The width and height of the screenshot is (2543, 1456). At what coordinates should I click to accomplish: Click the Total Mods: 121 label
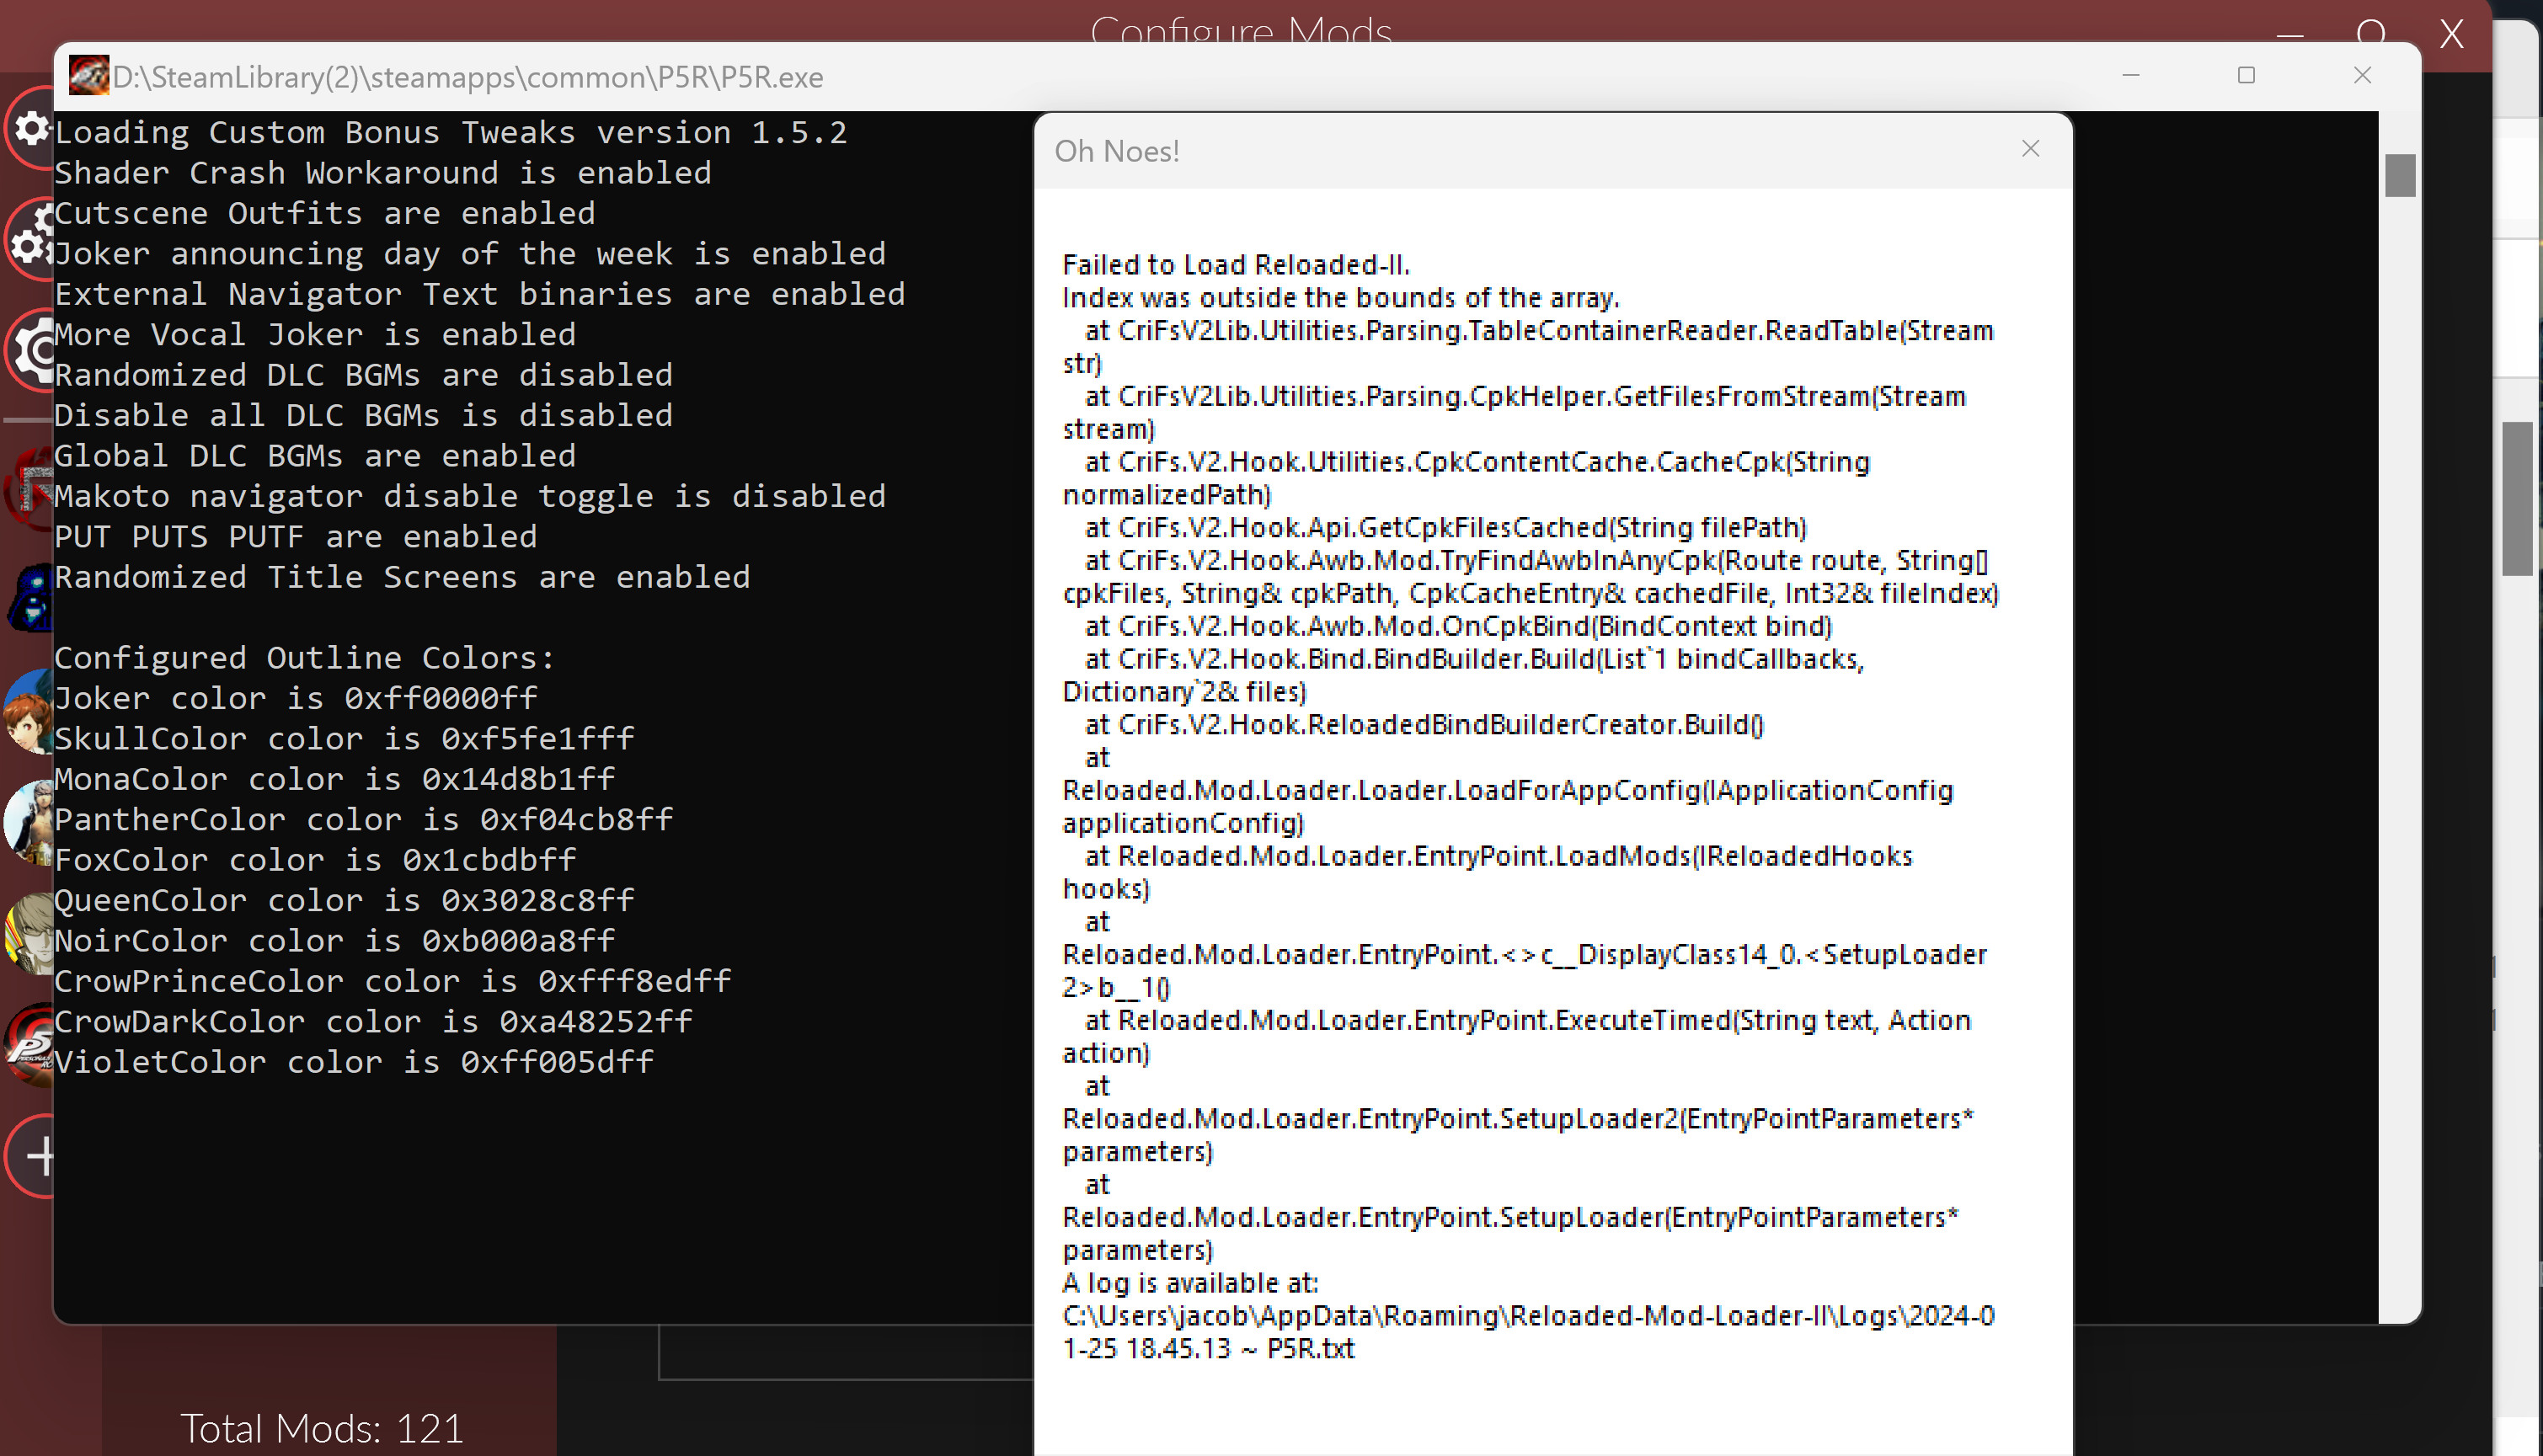coord(321,1428)
